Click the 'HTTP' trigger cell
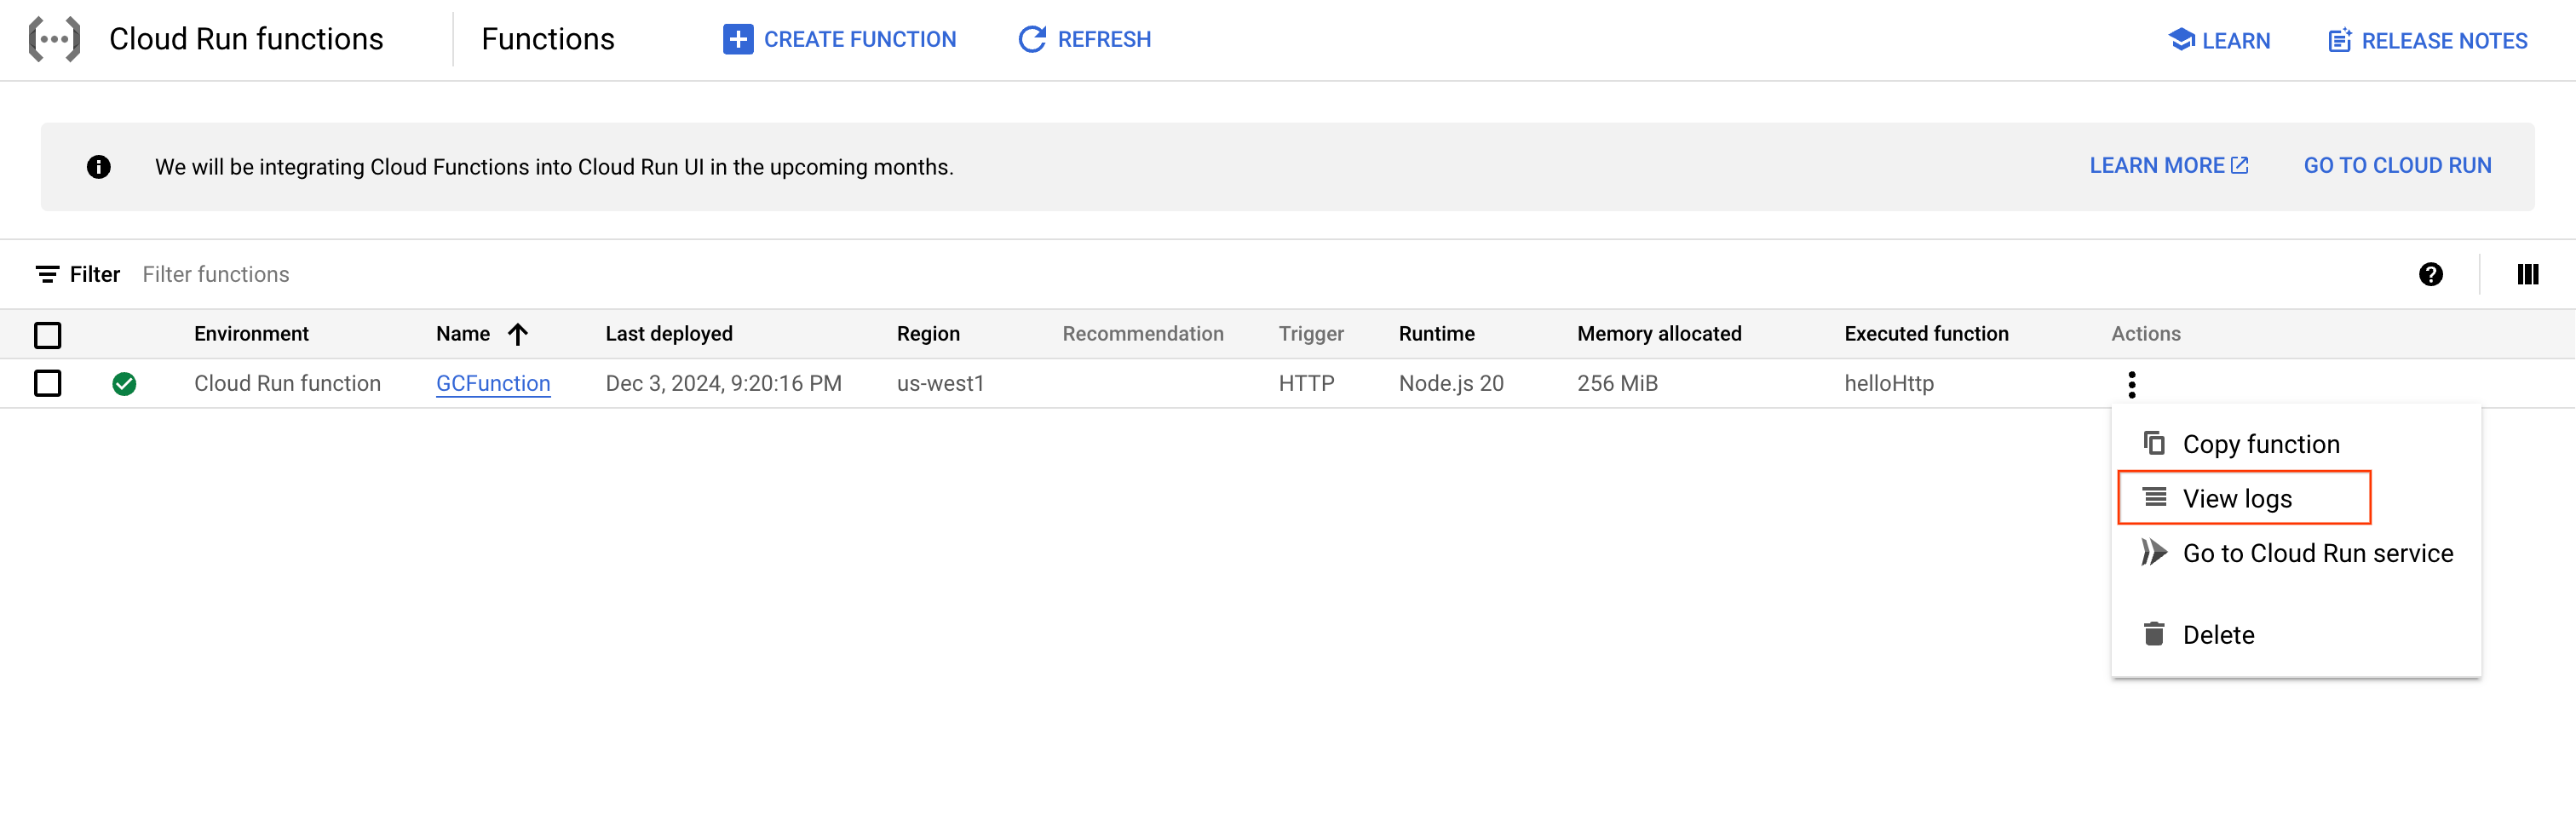The width and height of the screenshot is (2576, 826). pyautogui.click(x=1306, y=384)
